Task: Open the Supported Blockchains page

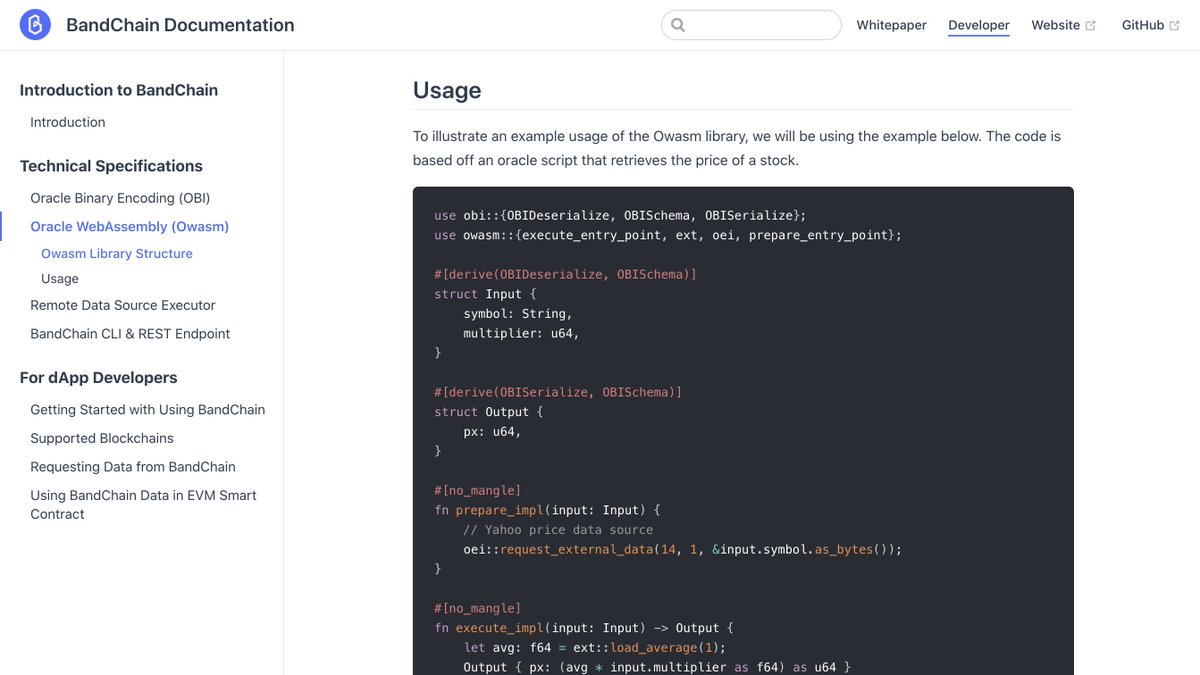Action: pyautogui.click(x=102, y=438)
